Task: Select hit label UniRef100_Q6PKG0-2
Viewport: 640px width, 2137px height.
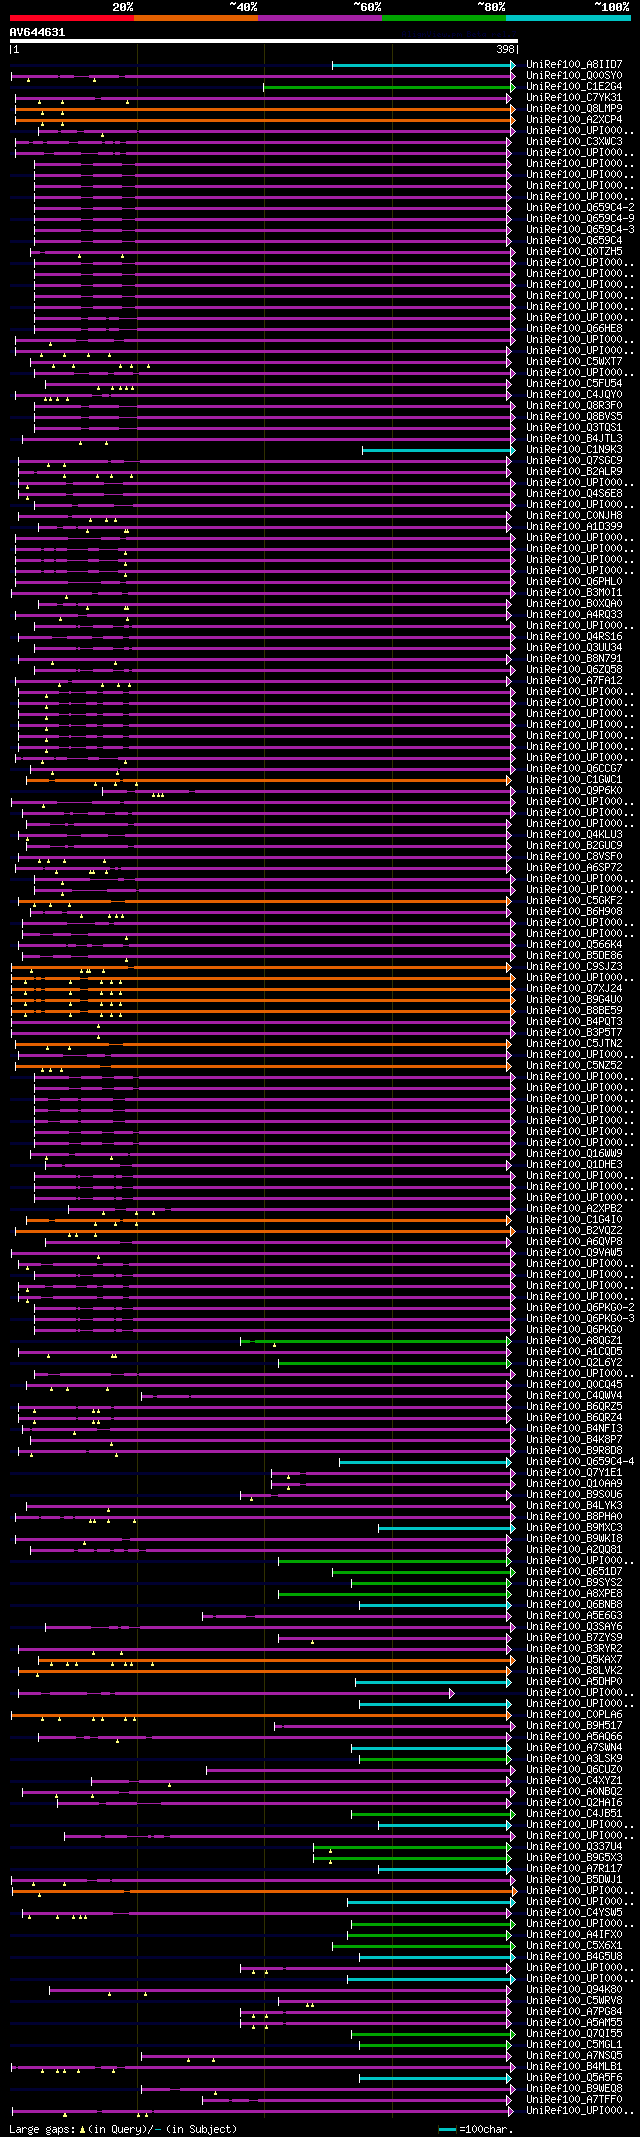Action: click(x=580, y=1307)
